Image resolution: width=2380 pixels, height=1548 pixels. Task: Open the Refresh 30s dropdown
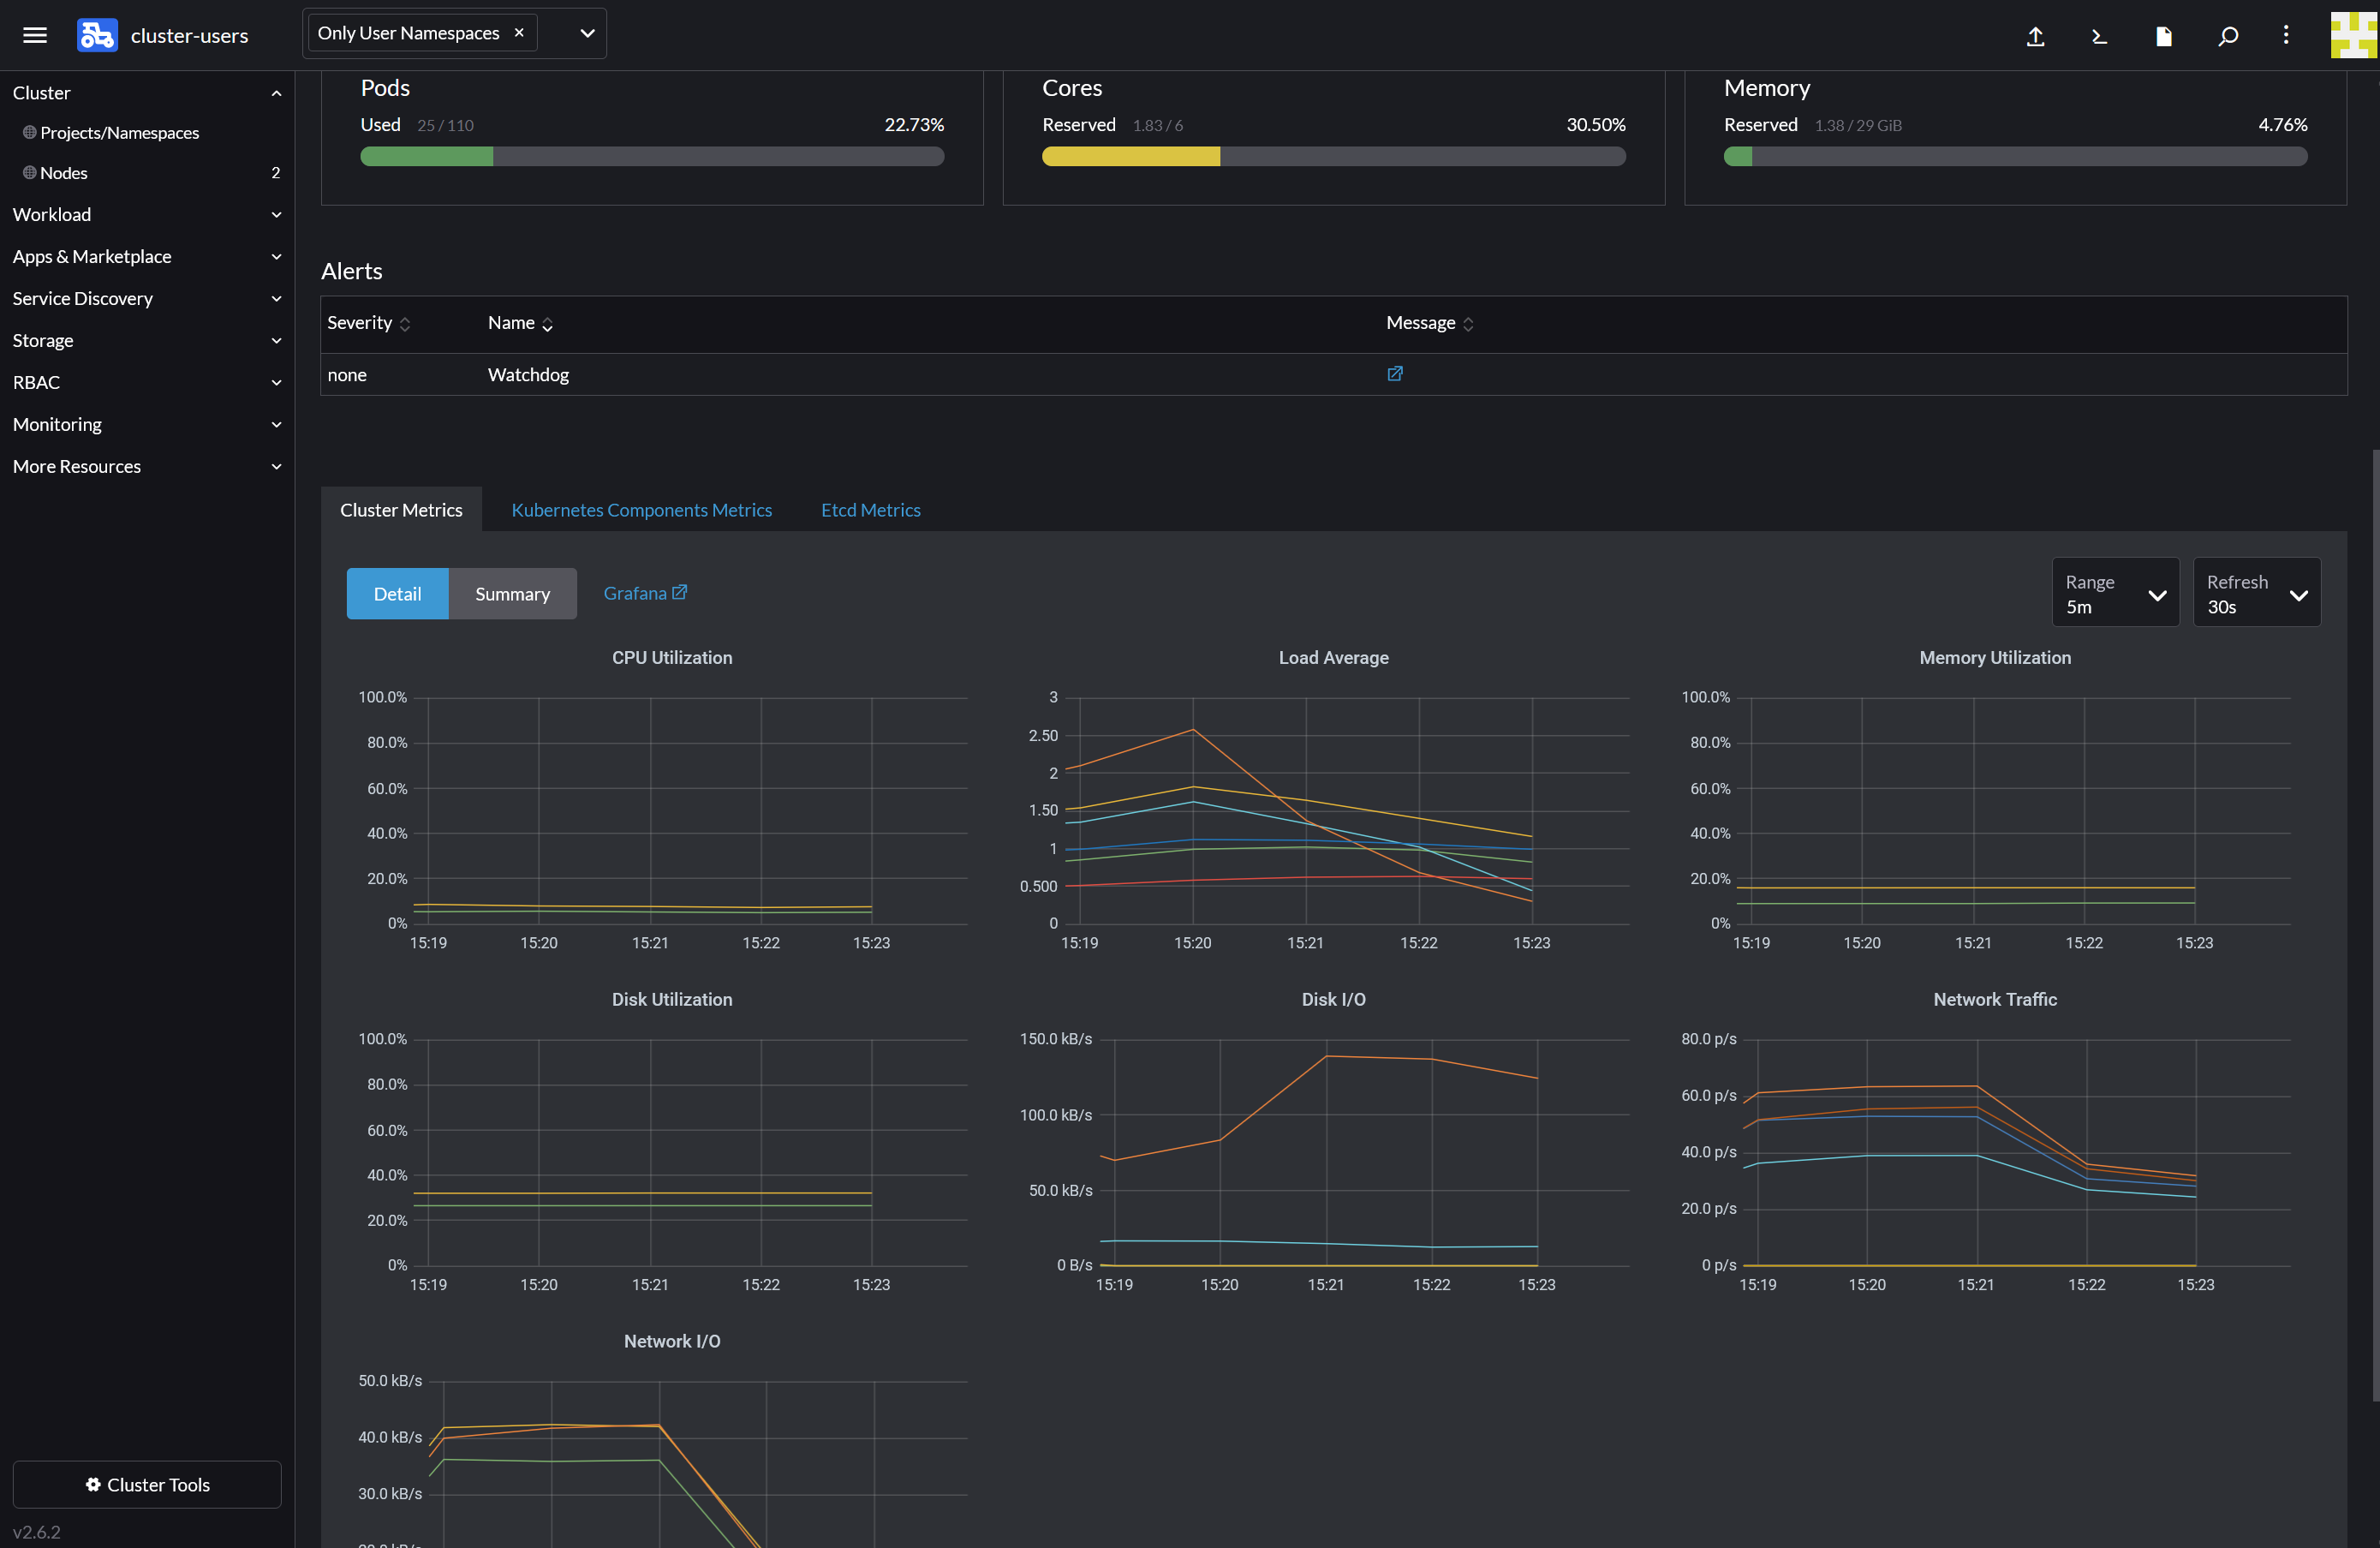(2256, 593)
